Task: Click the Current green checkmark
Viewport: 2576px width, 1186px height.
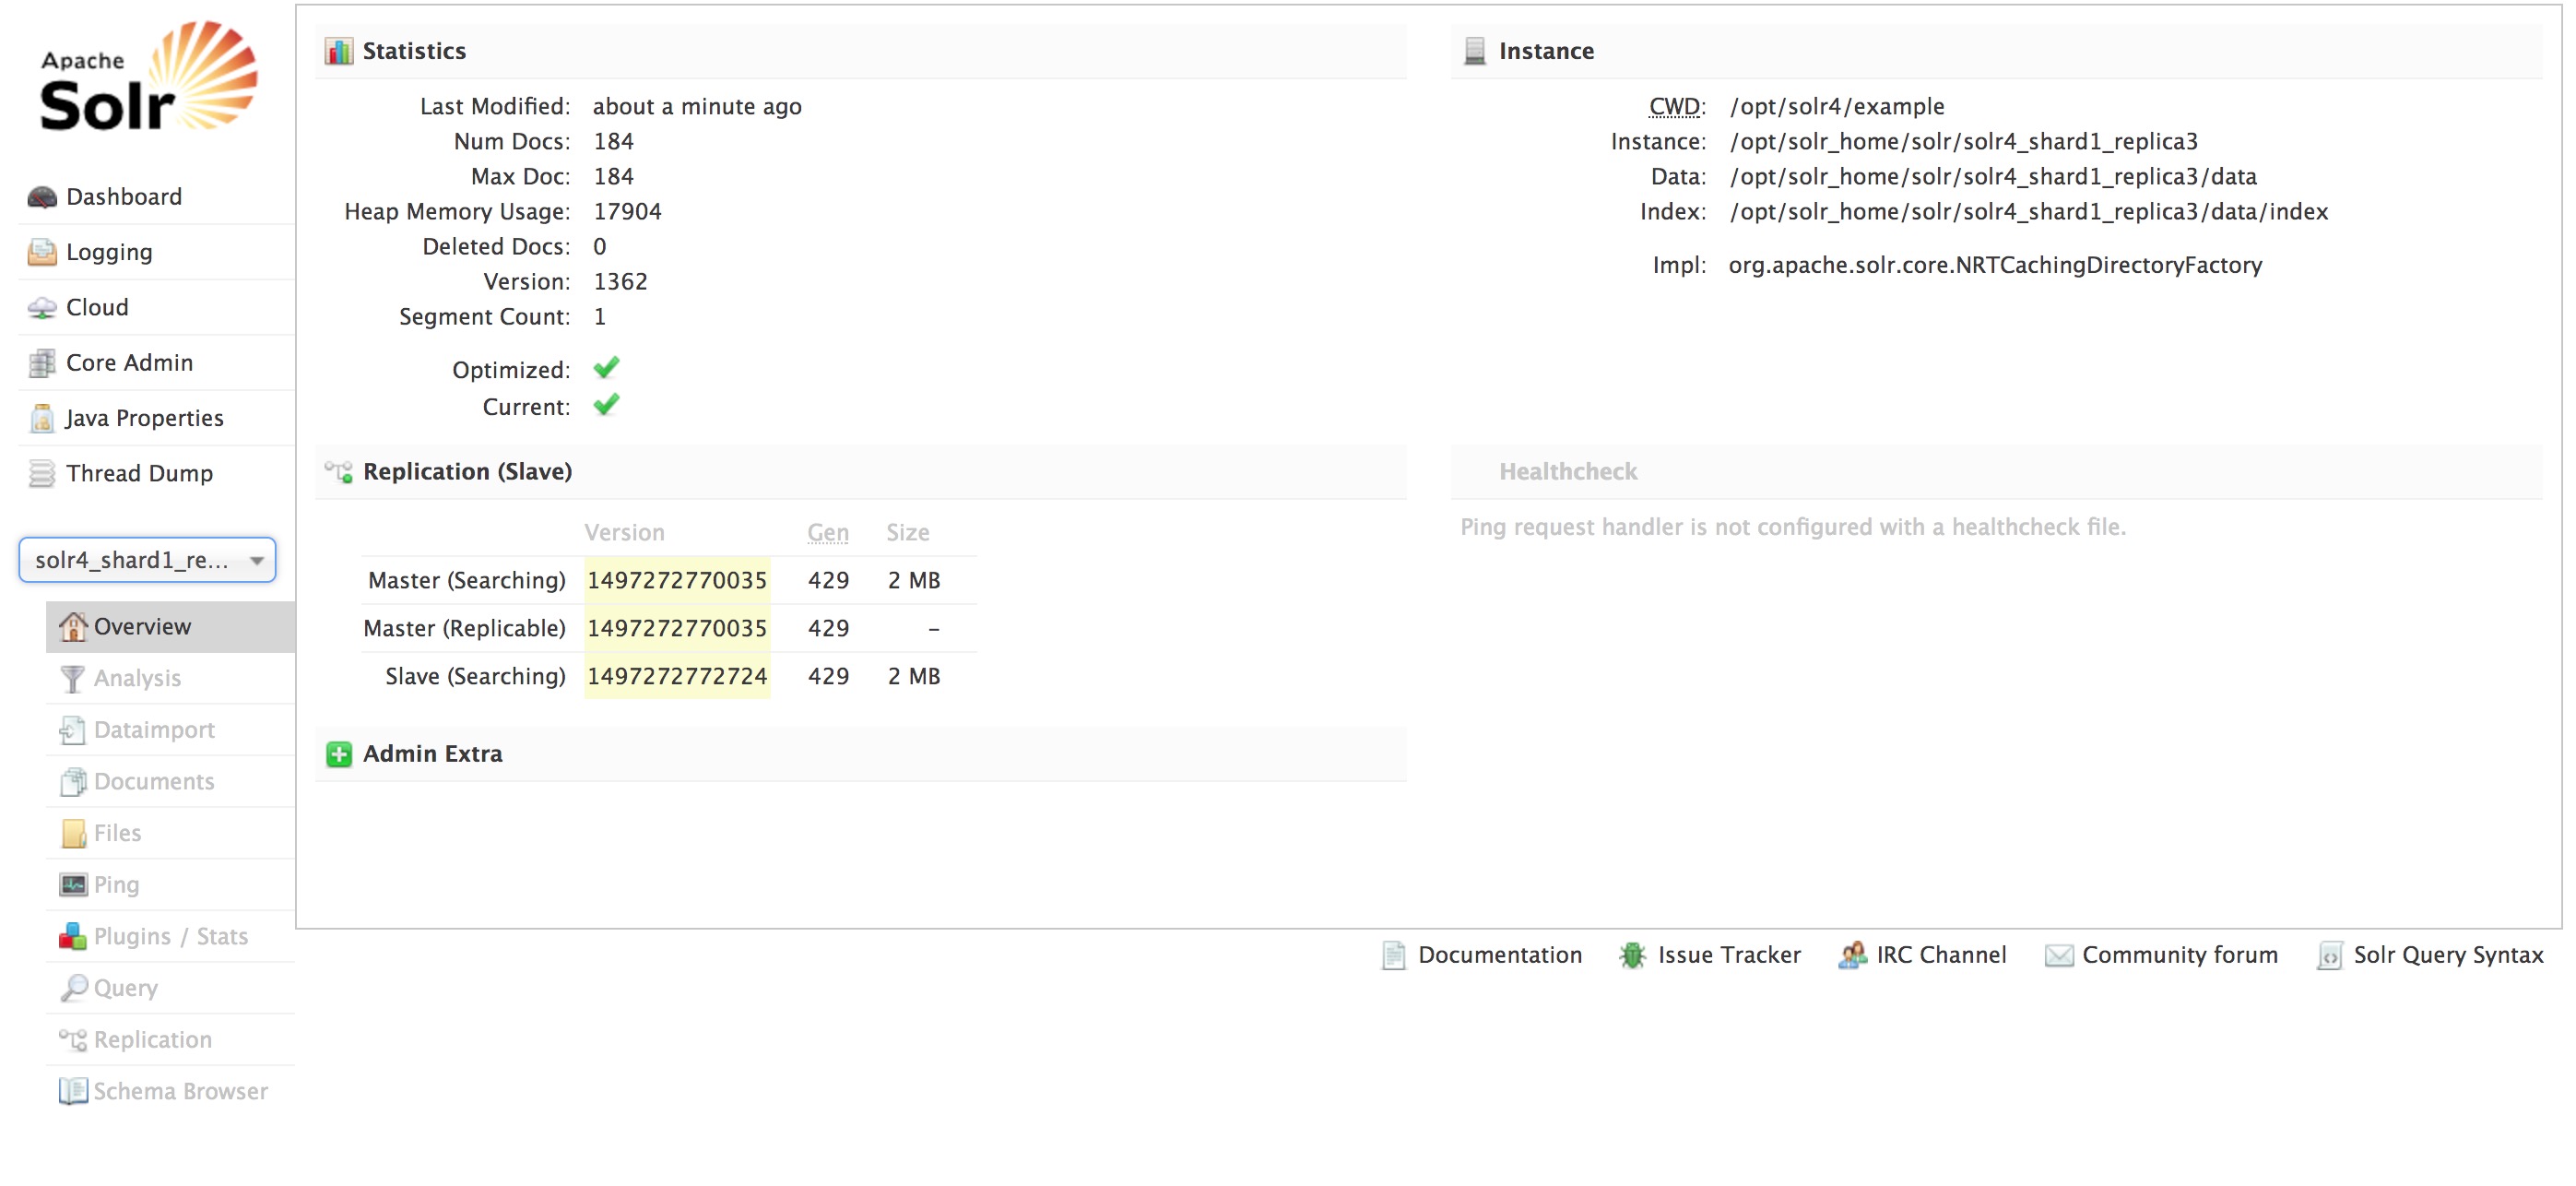Action: tap(606, 405)
